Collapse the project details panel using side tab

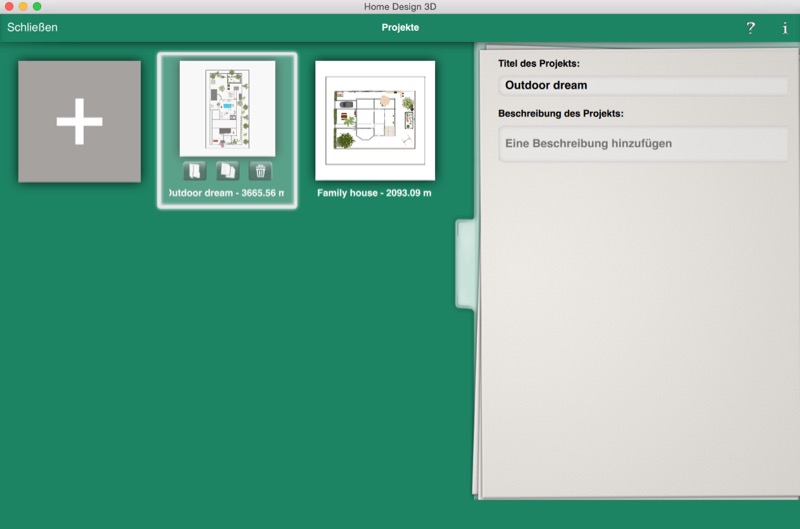click(x=465, y=264)
